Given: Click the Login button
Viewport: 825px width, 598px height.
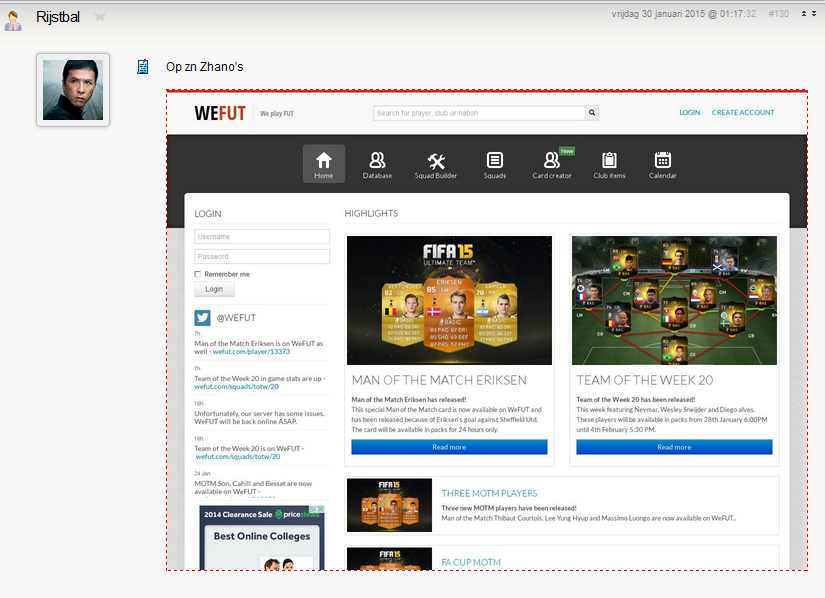Looking at the screenshot, I should click(x=214, y=289).
